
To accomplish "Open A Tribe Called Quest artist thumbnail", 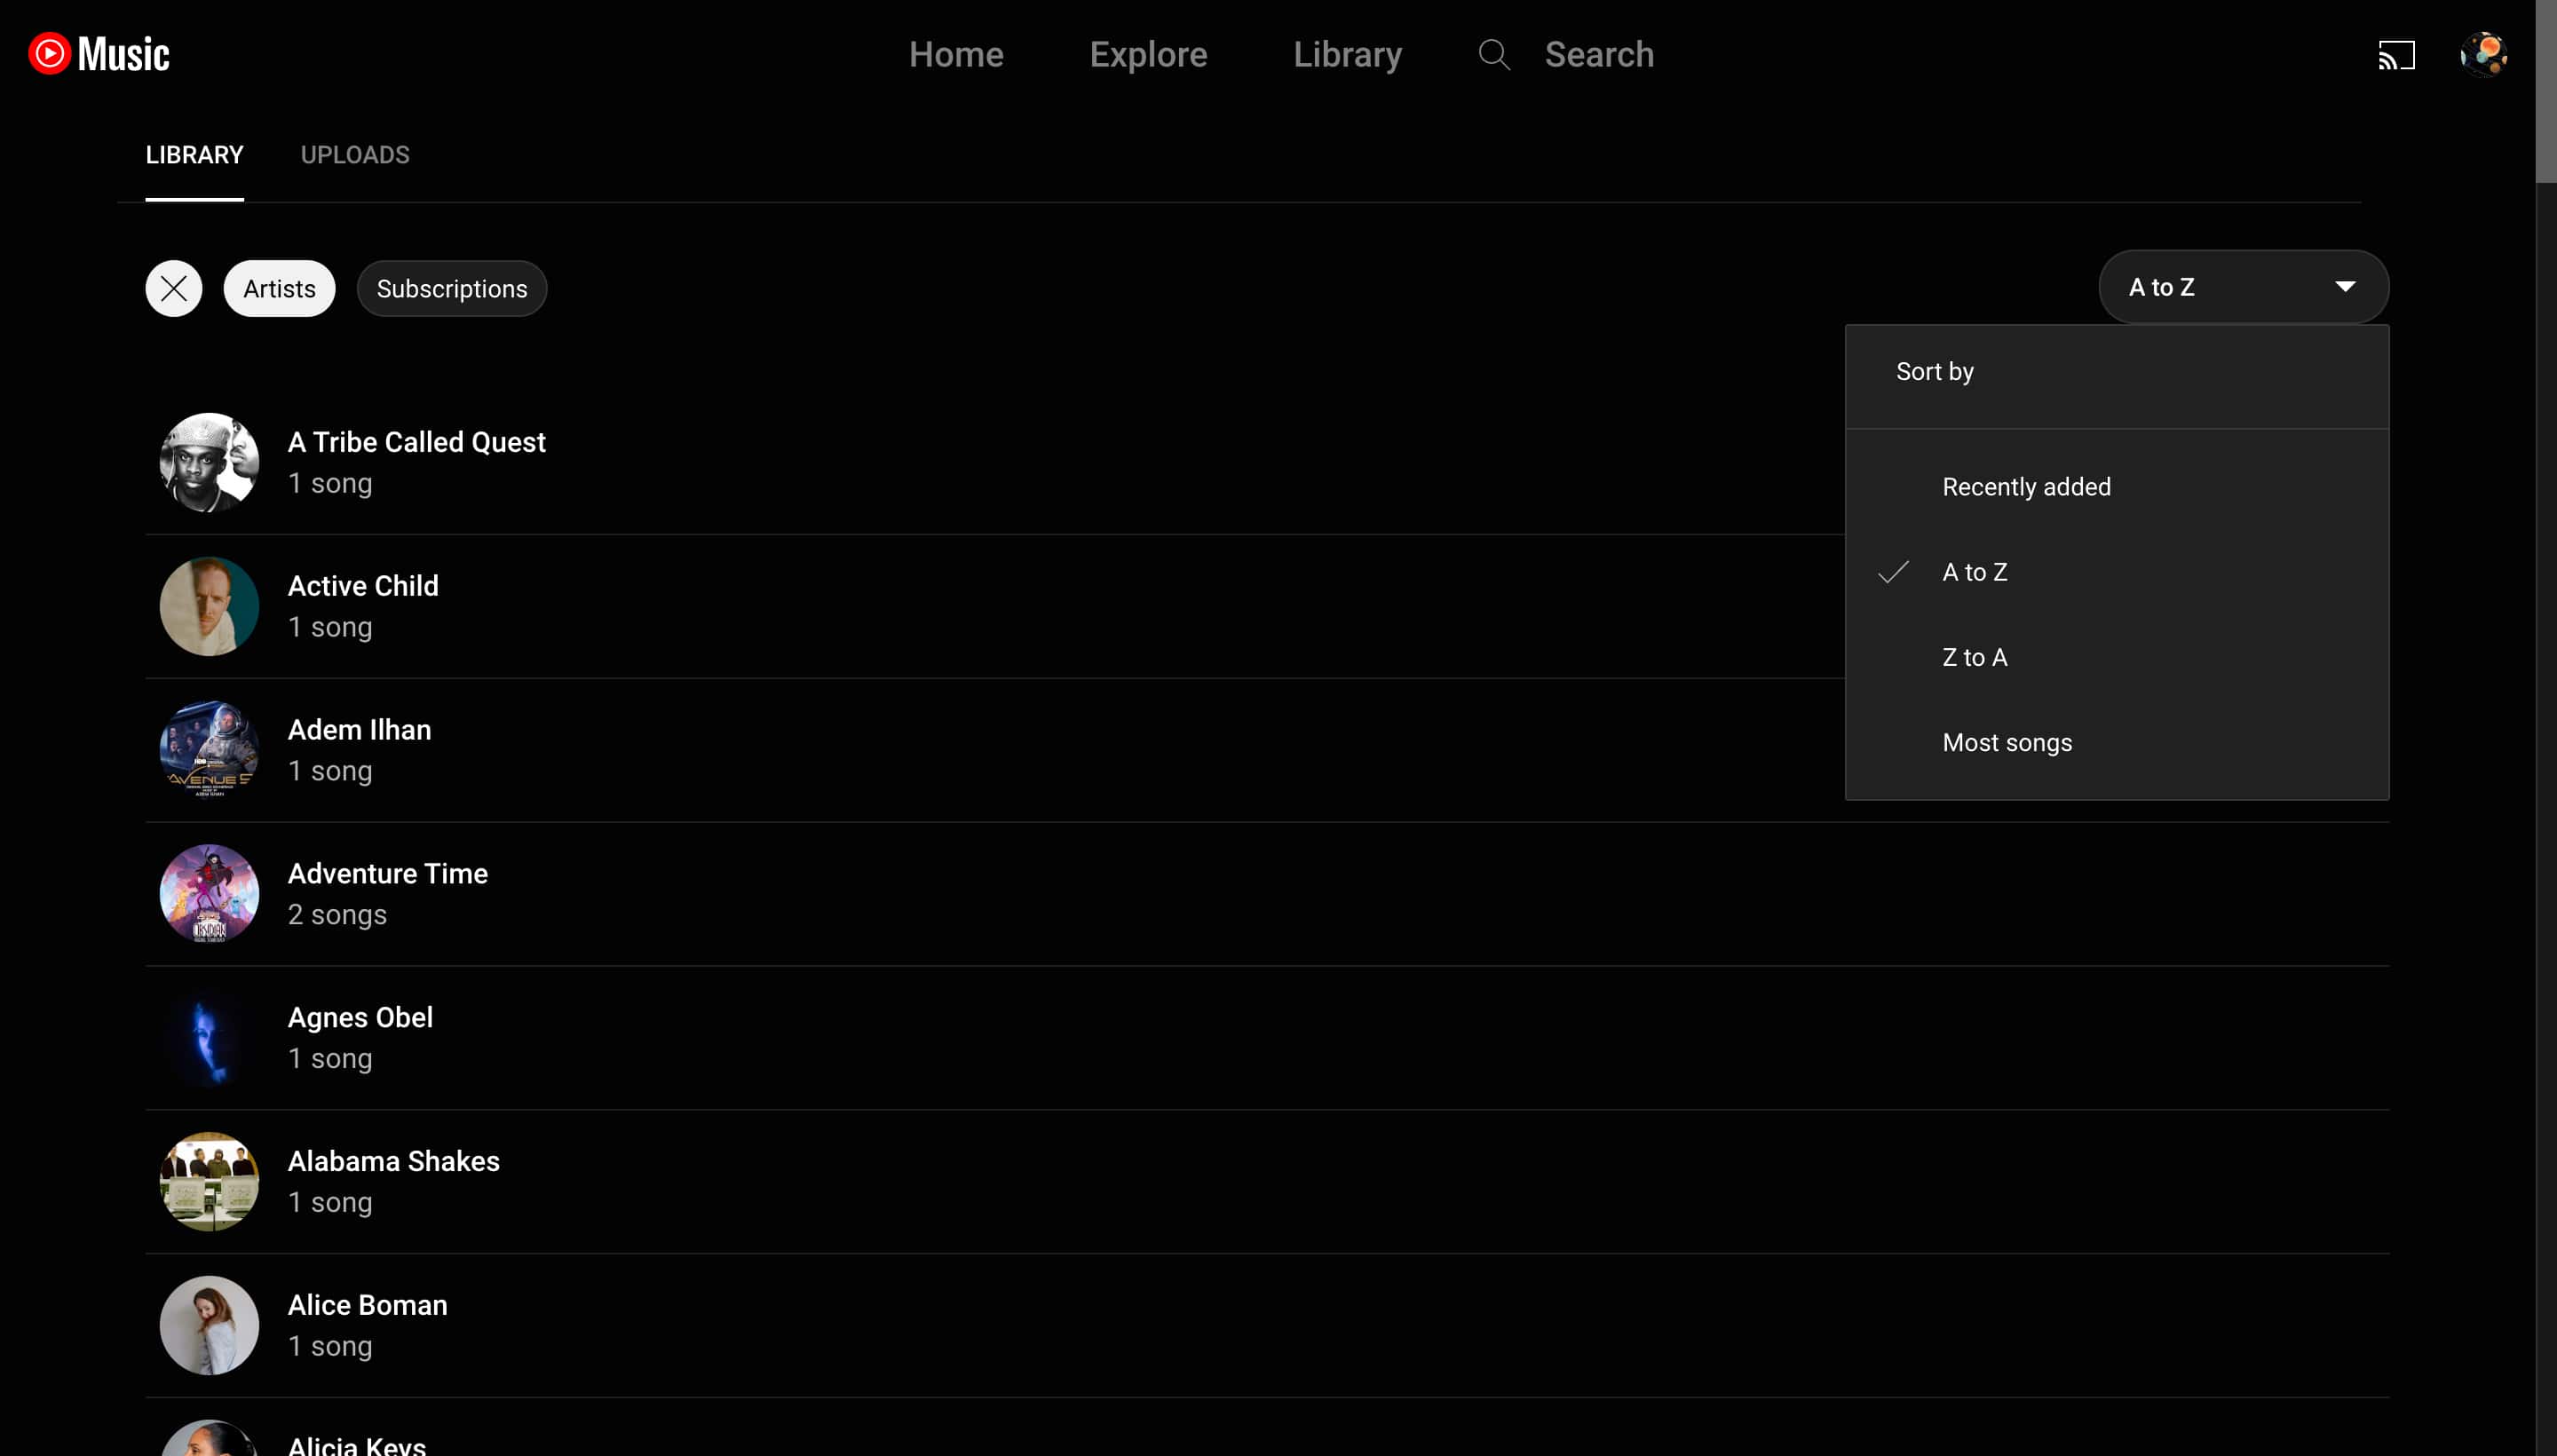I will click(209, 463).
